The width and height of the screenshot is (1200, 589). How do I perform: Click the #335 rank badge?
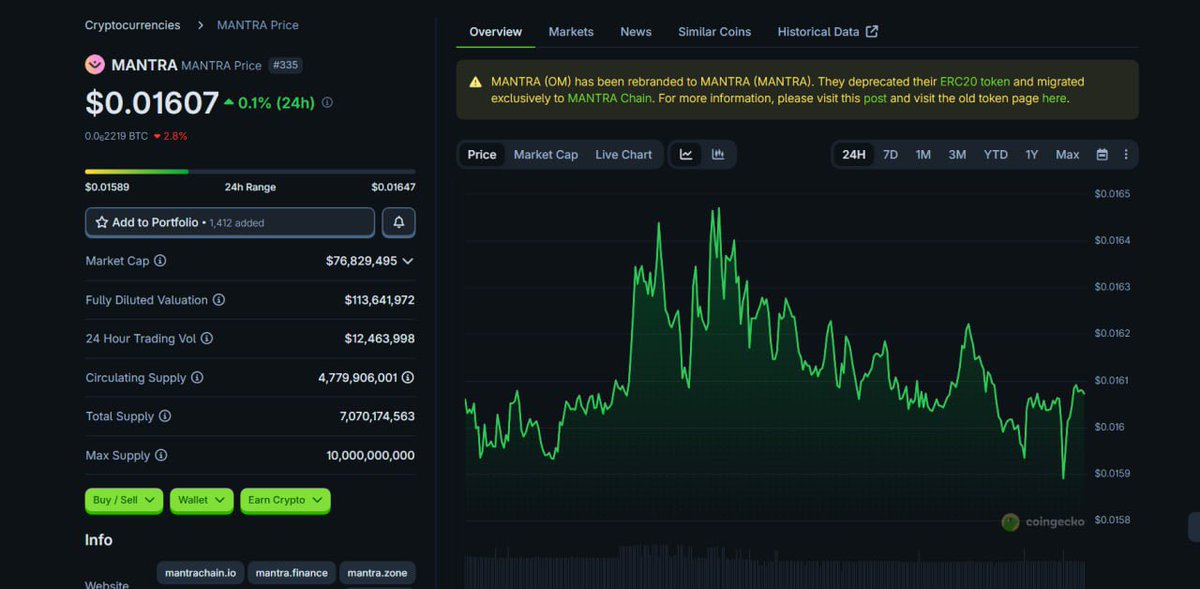point(284,65)
